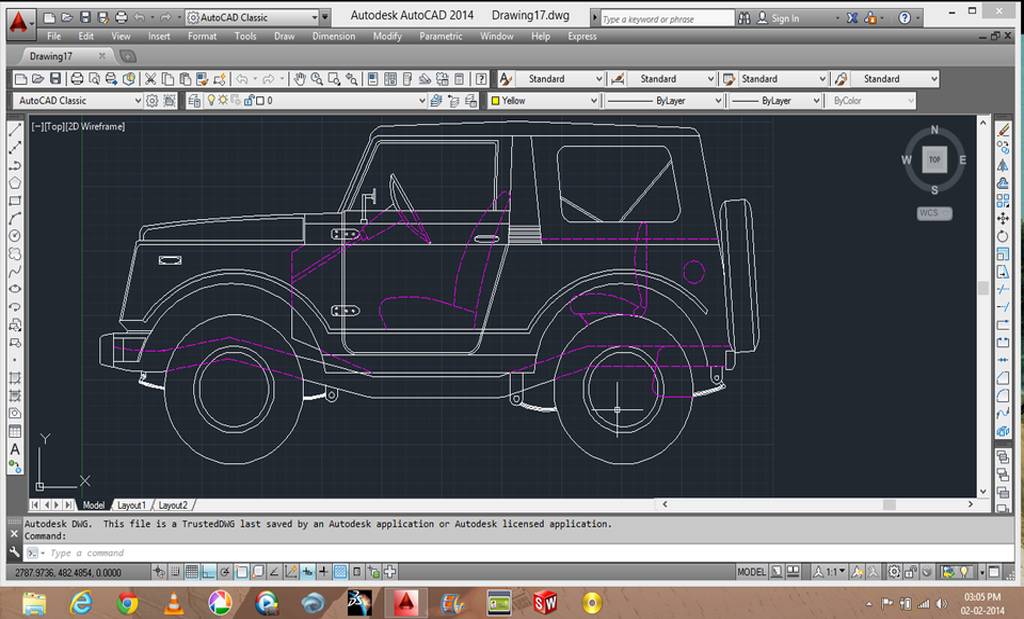Select the Properties palette icon
The height and width of the screenshot is (619, 1024).
[x=371, y=78]
